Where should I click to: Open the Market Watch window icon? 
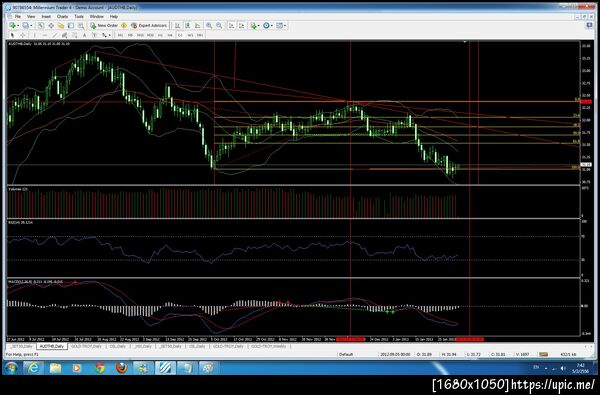point(41,26)
